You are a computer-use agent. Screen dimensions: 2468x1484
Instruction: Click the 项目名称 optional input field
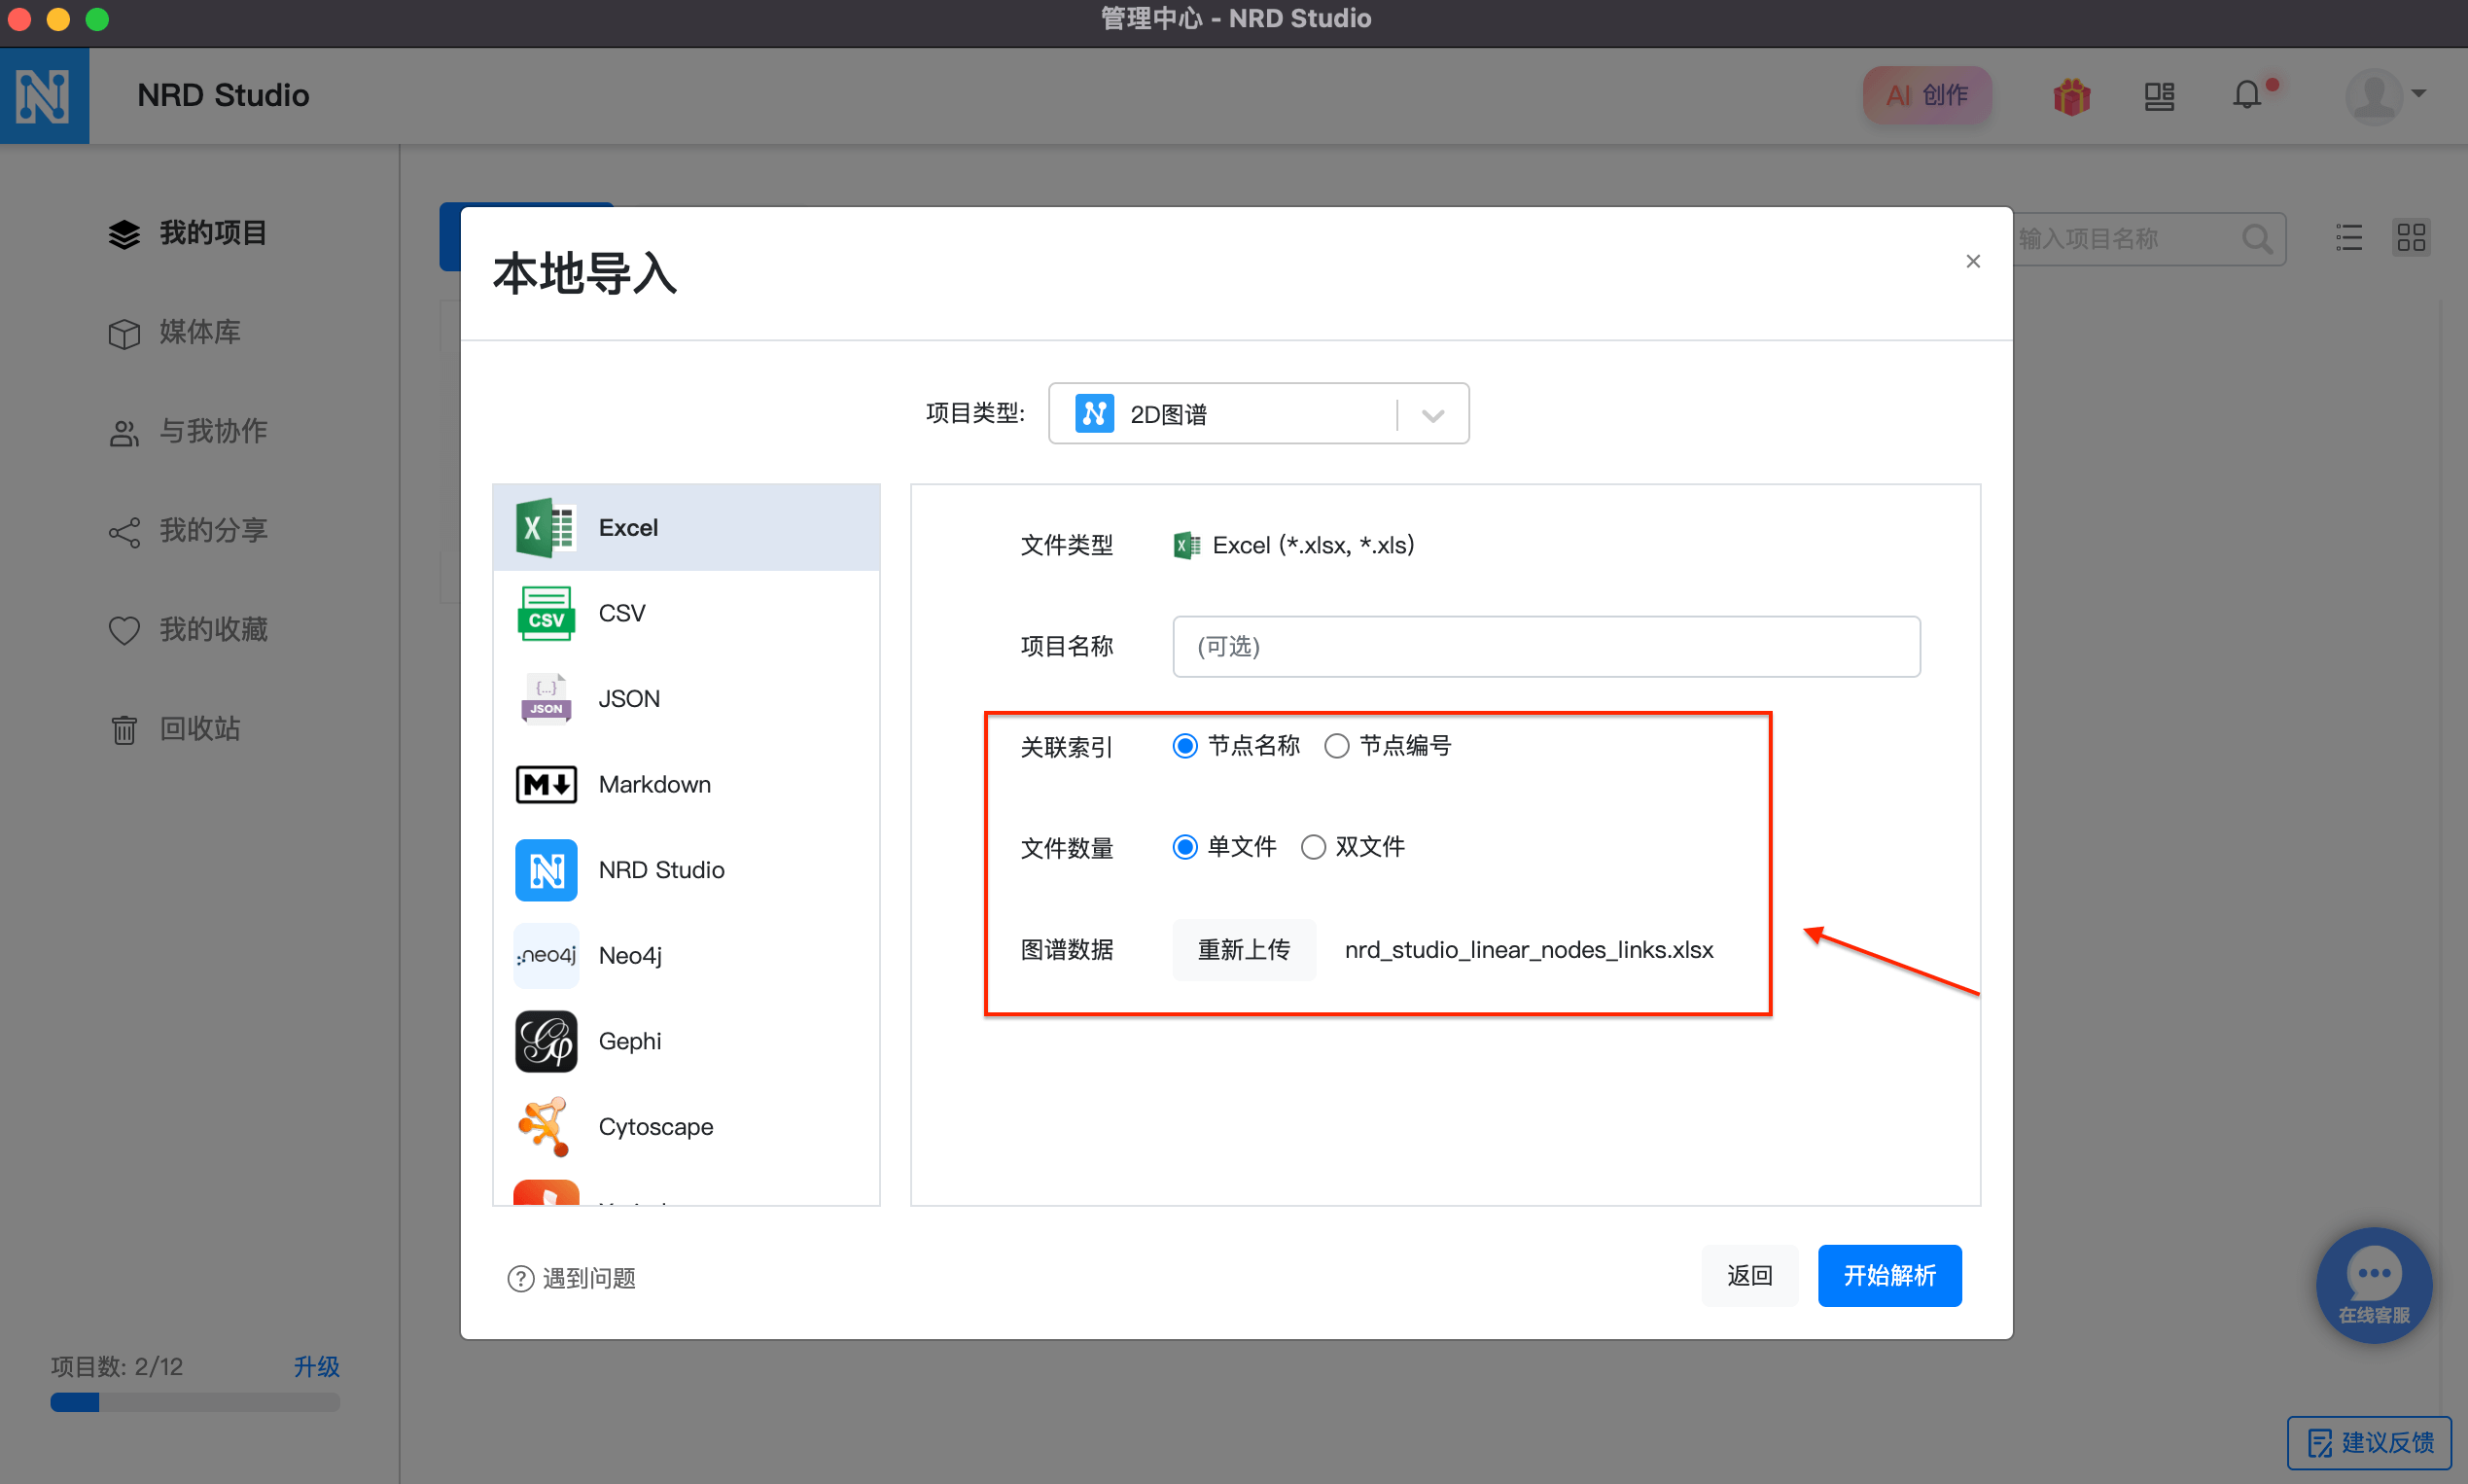(x=1545, y=647)
